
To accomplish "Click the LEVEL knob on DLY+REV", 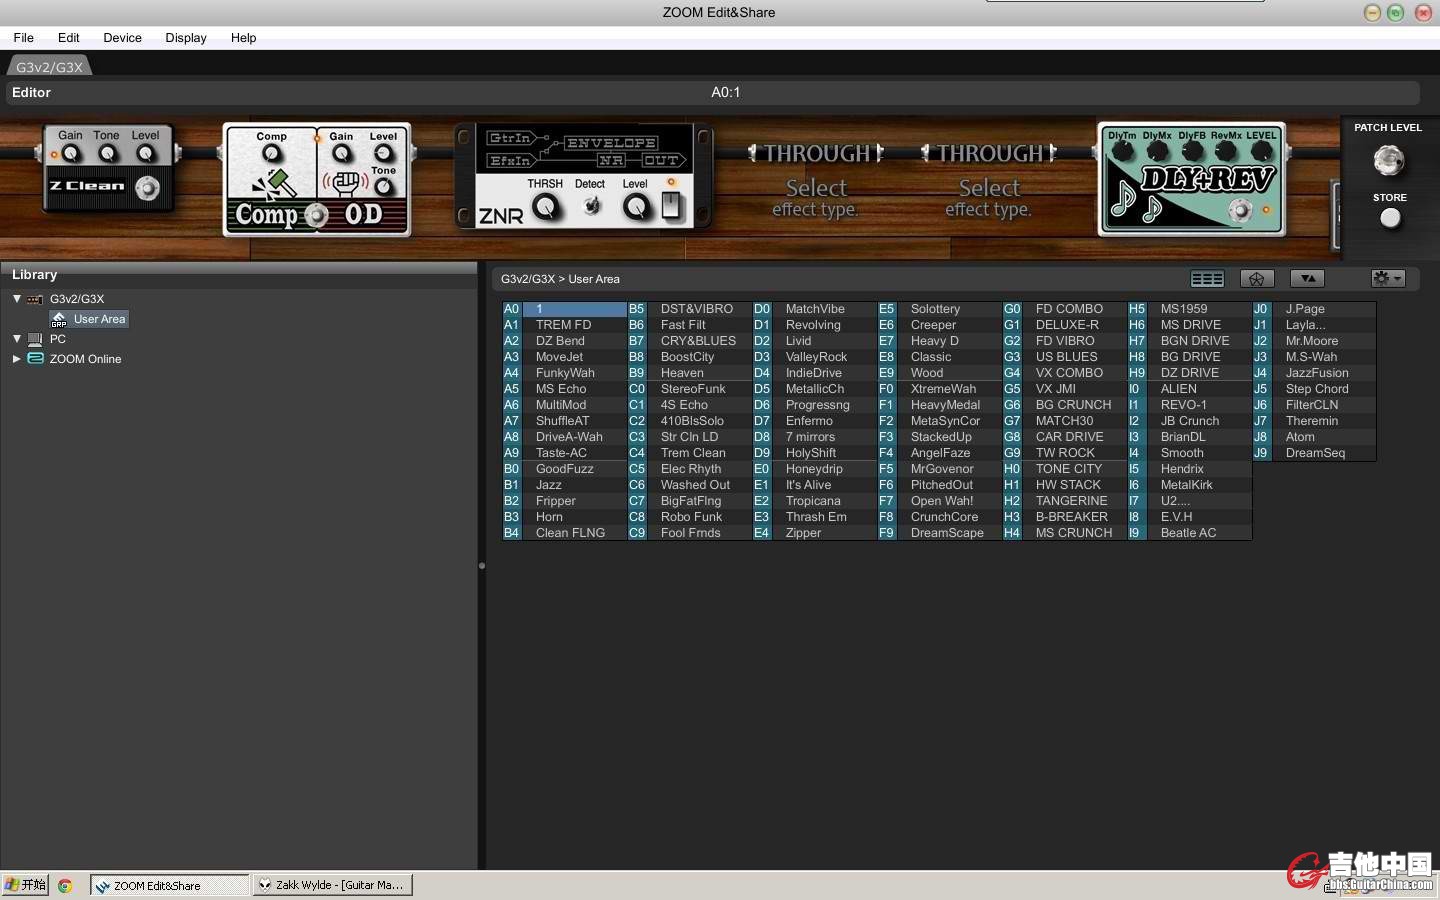I will coord(1262,152).
